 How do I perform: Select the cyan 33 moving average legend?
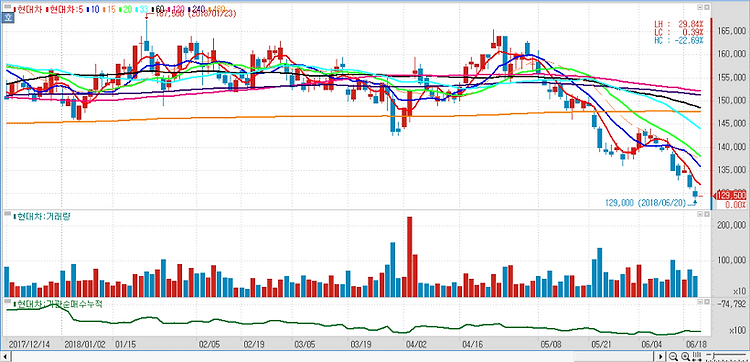point(142,10)
